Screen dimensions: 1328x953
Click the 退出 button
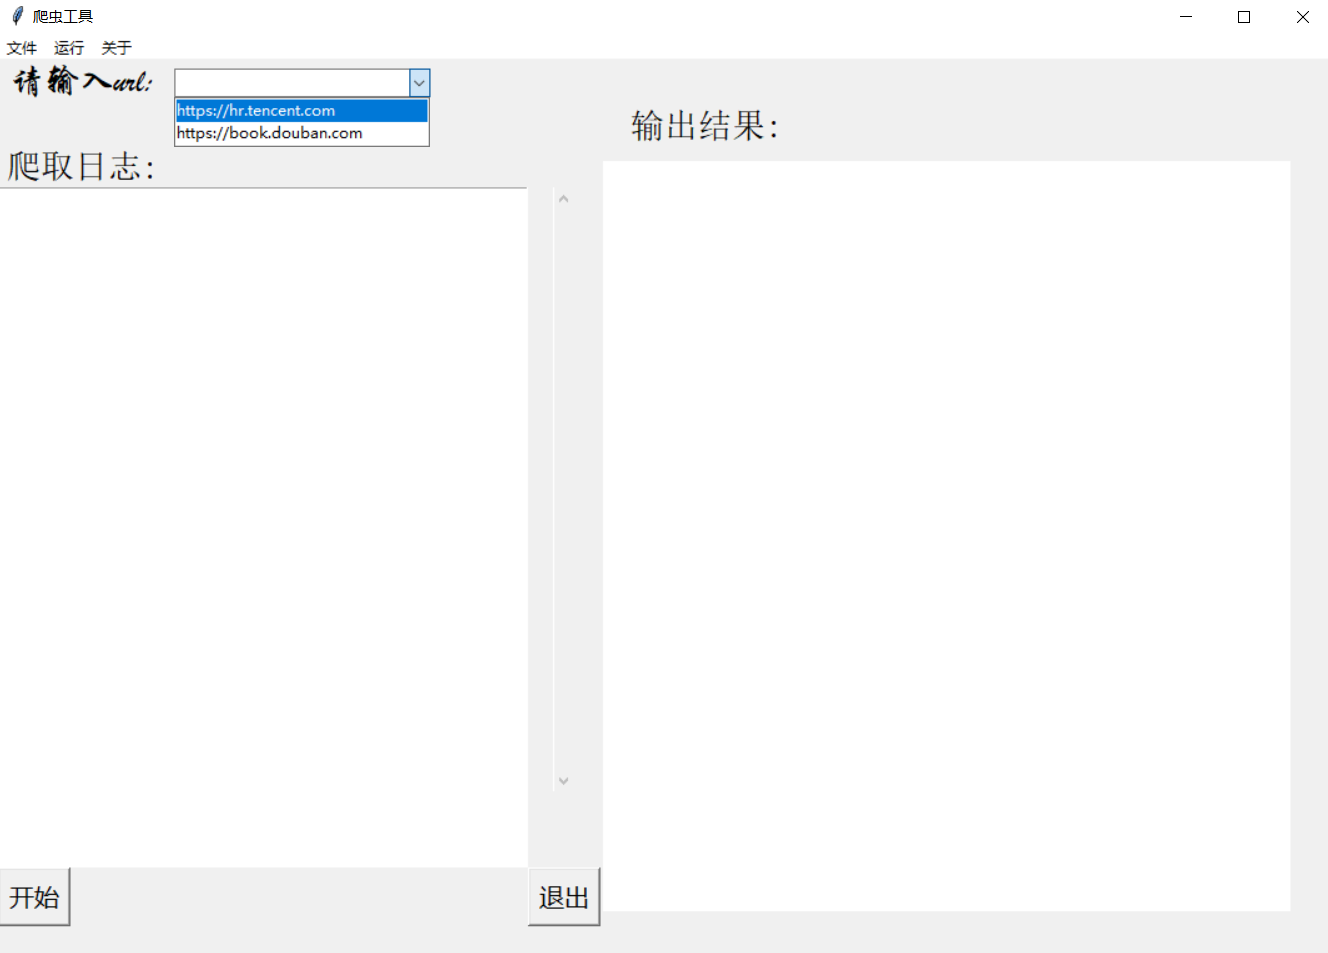(564, 897)
